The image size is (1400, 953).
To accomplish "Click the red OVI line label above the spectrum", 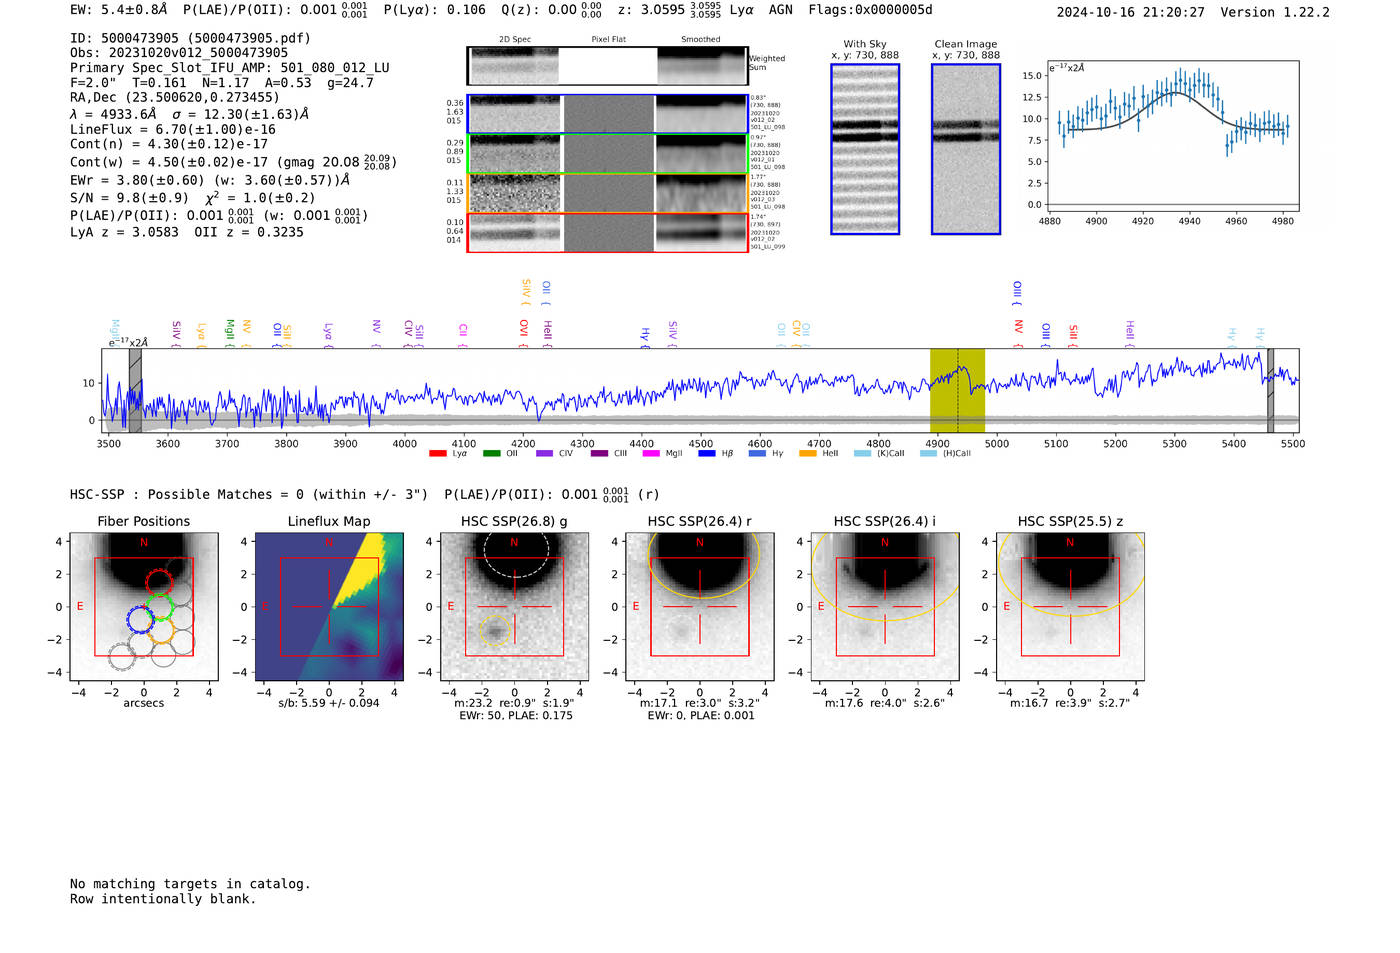I will click(523, 334).
